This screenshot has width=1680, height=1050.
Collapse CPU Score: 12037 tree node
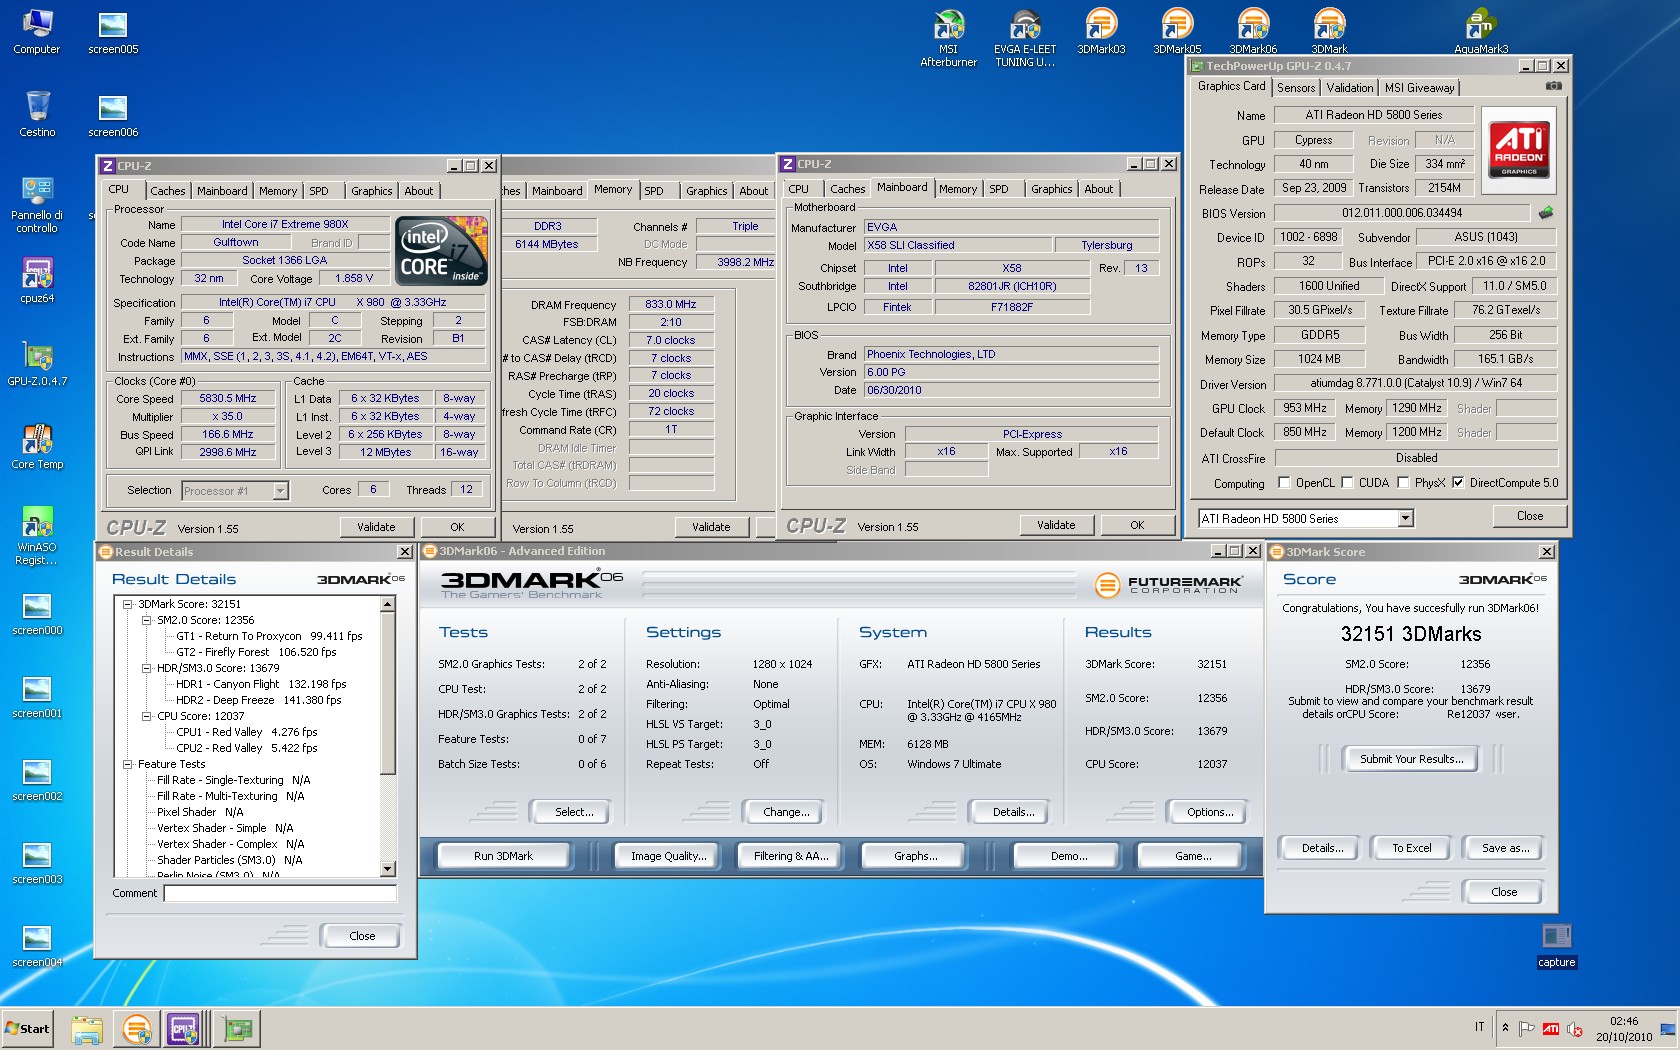[146, 716]
